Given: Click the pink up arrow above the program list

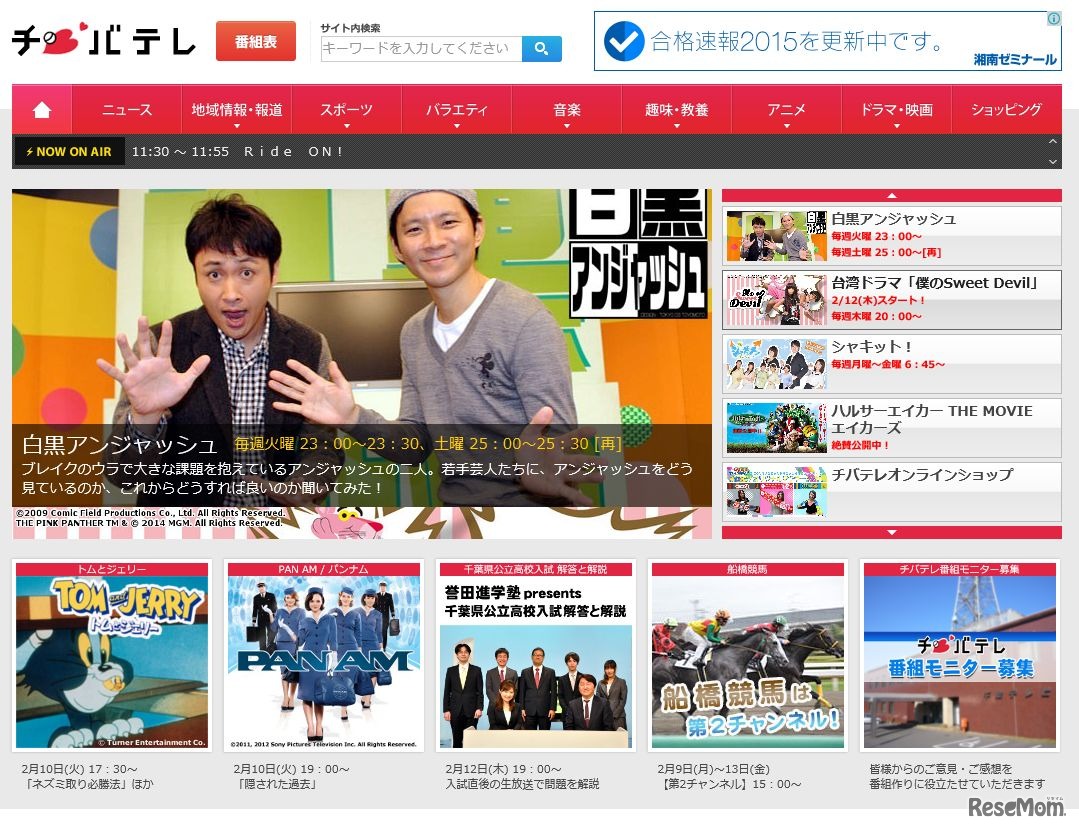Looking at the screenshot, I should (891, 196).
